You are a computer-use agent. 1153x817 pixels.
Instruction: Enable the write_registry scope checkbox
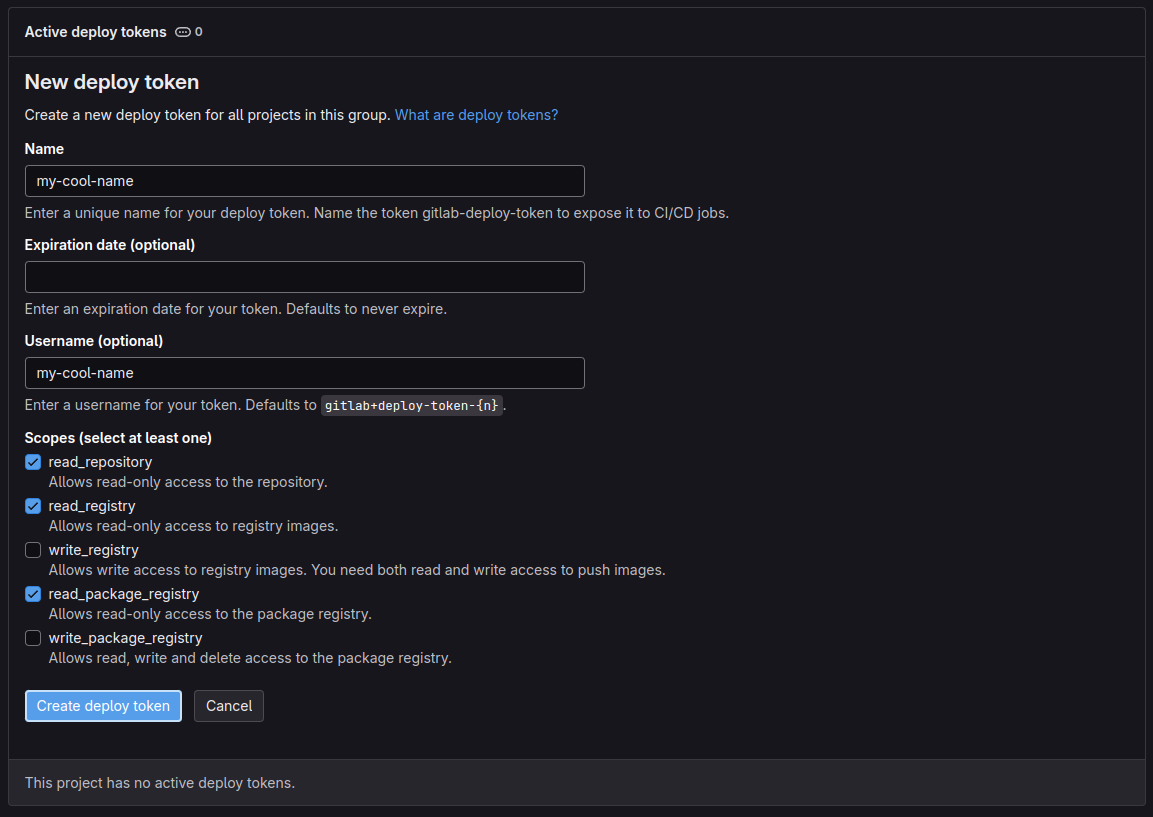33,550
